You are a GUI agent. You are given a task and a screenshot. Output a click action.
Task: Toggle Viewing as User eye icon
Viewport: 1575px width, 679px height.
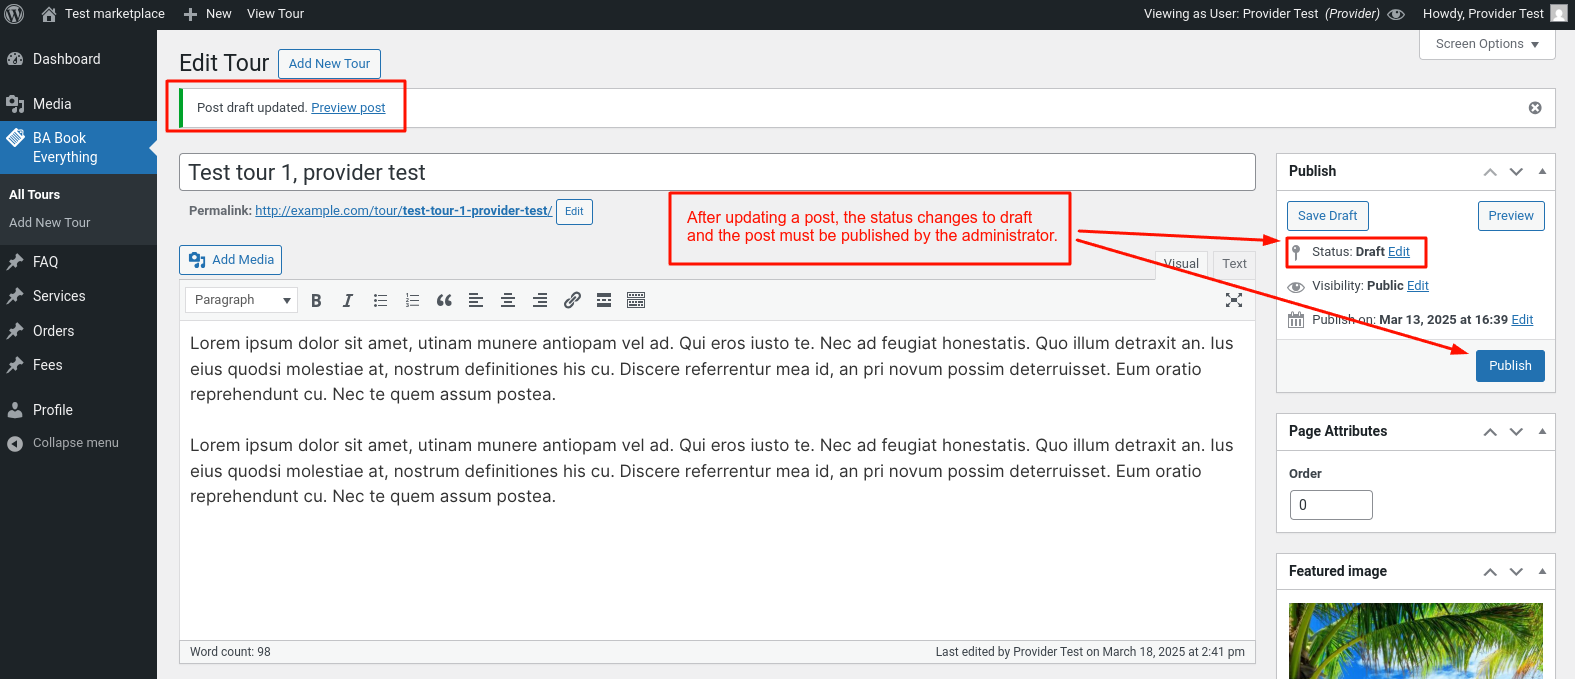point(1396,14)
